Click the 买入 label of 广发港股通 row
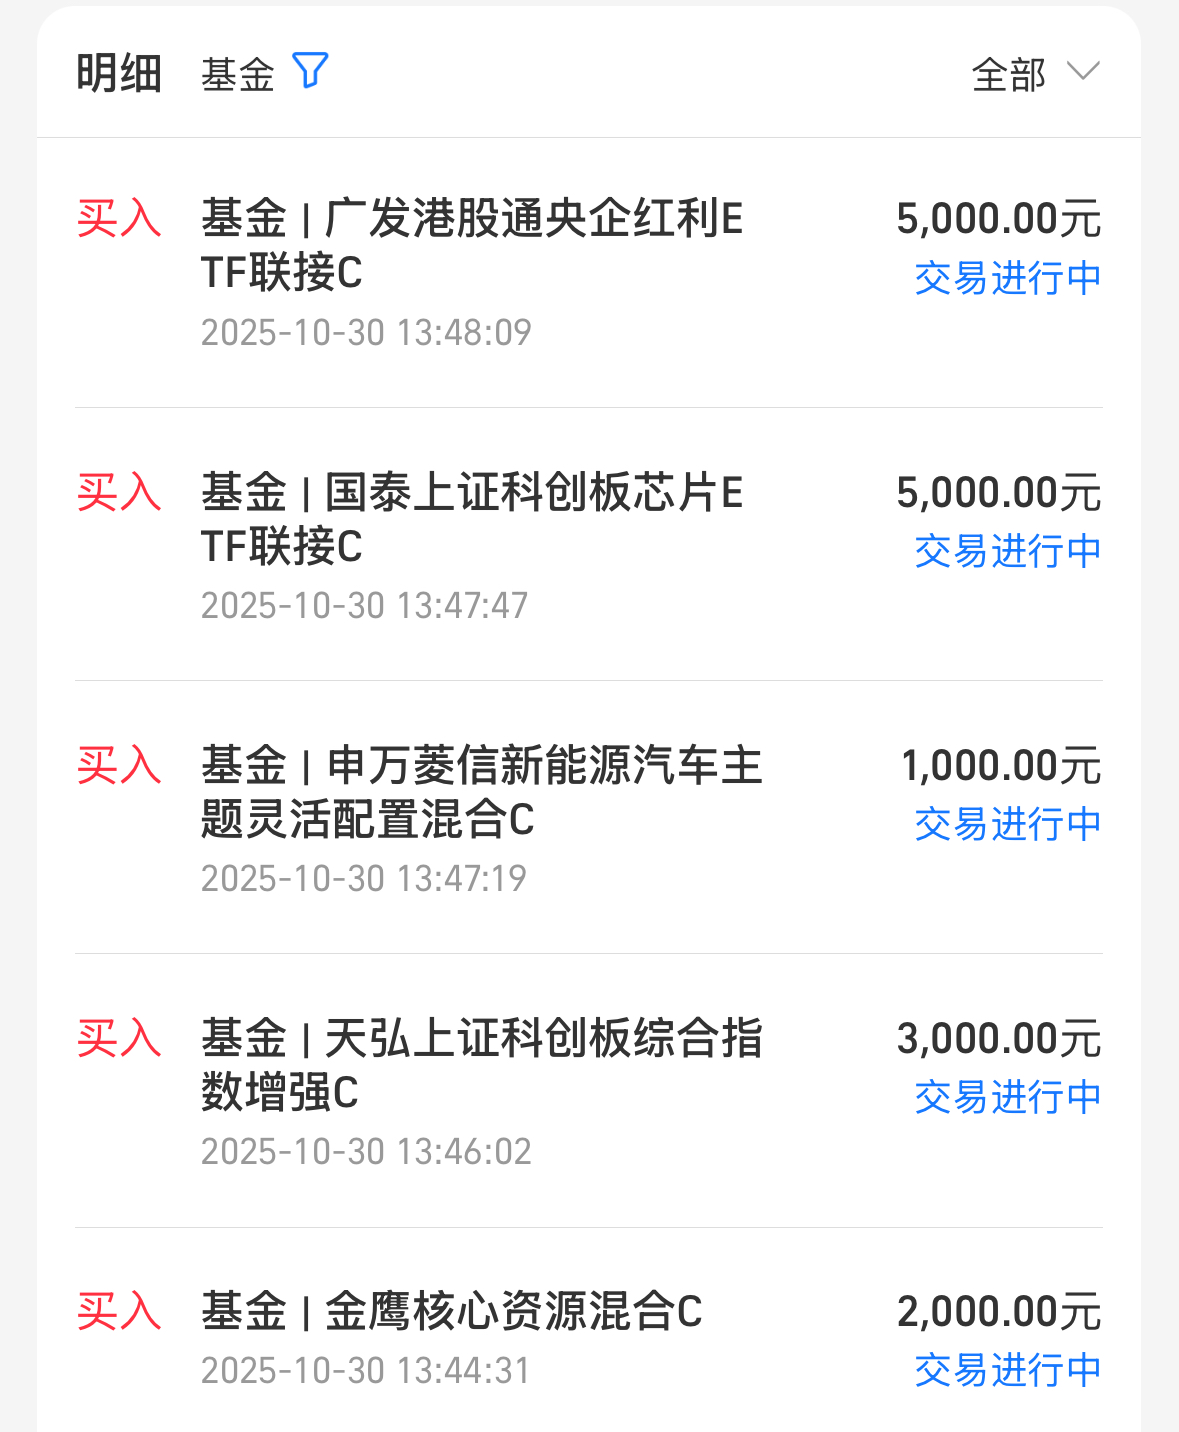The width and height of the screenshot is (1179, 1432). (119, 218)
